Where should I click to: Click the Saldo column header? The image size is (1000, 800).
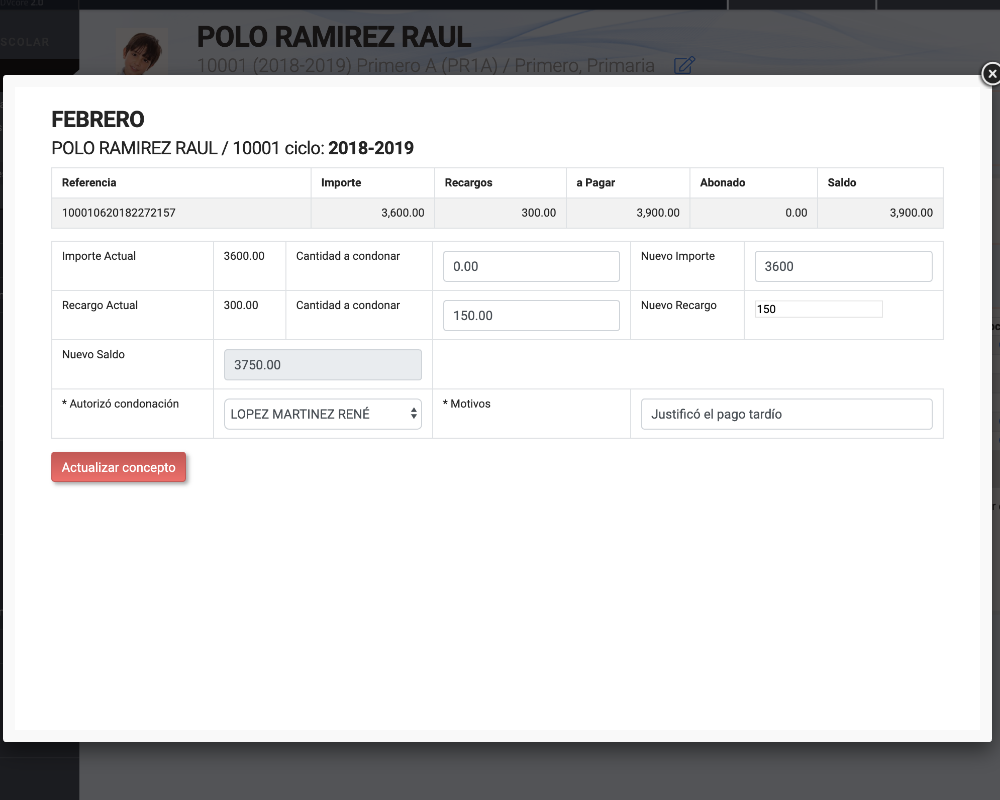click(x=841, y=183)
